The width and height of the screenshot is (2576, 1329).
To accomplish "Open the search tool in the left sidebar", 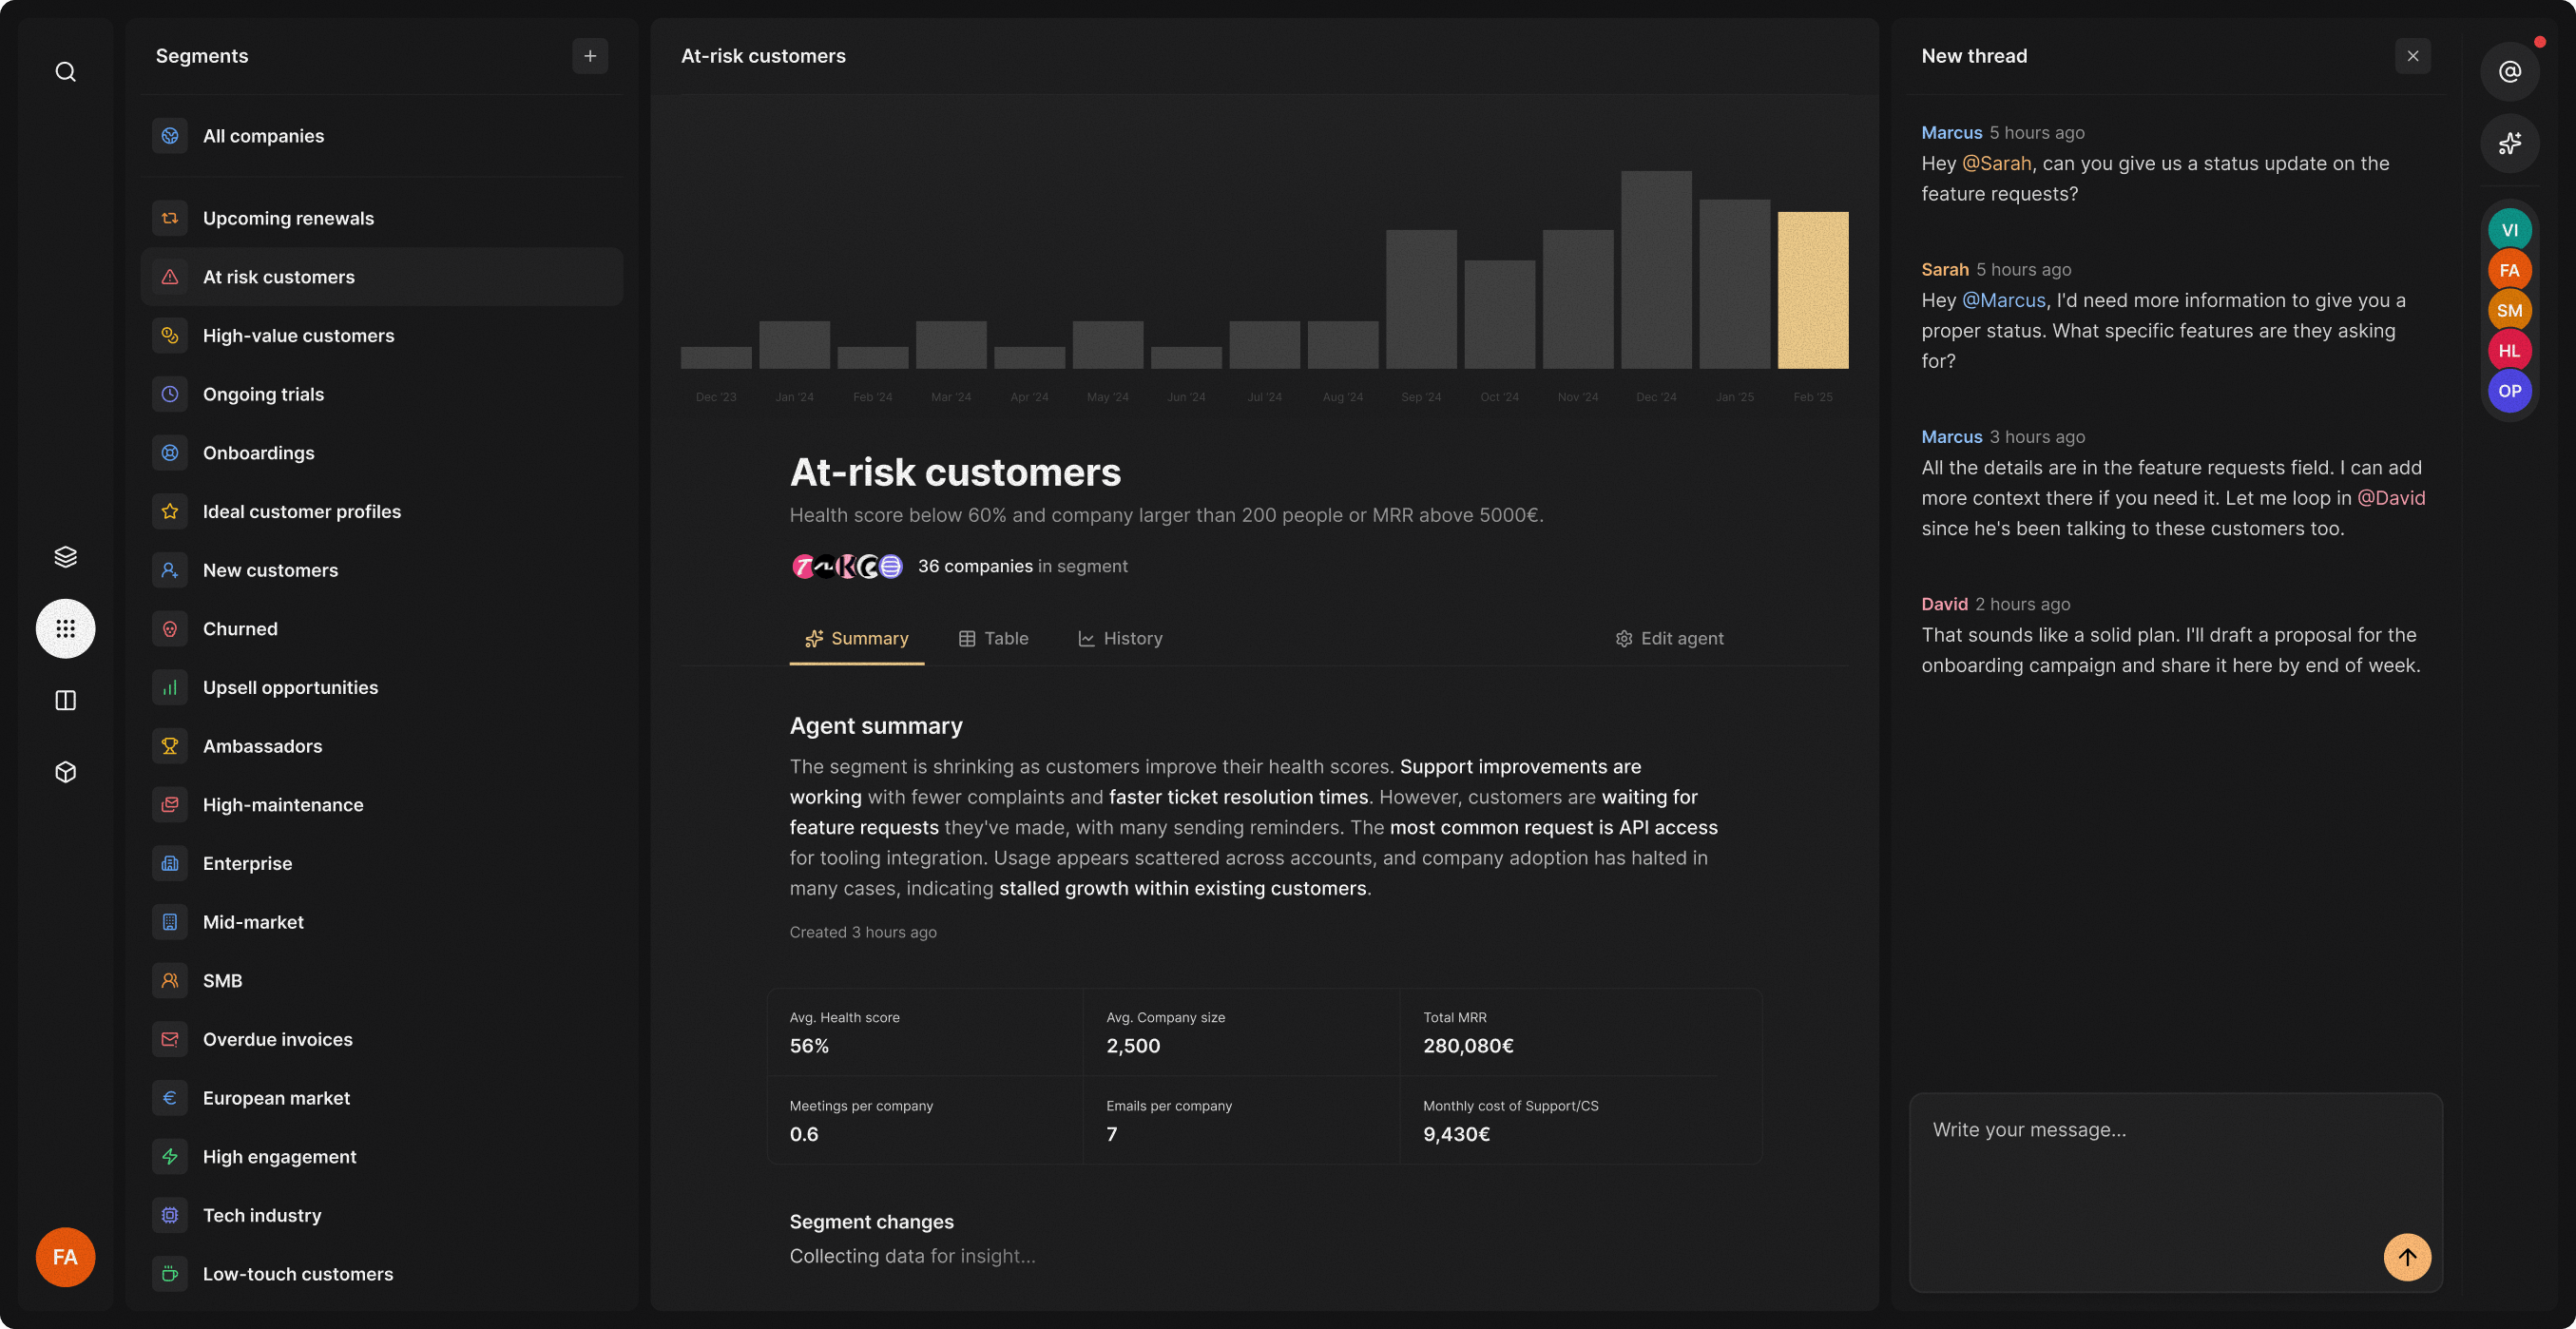I will click(x=65, y=71).
